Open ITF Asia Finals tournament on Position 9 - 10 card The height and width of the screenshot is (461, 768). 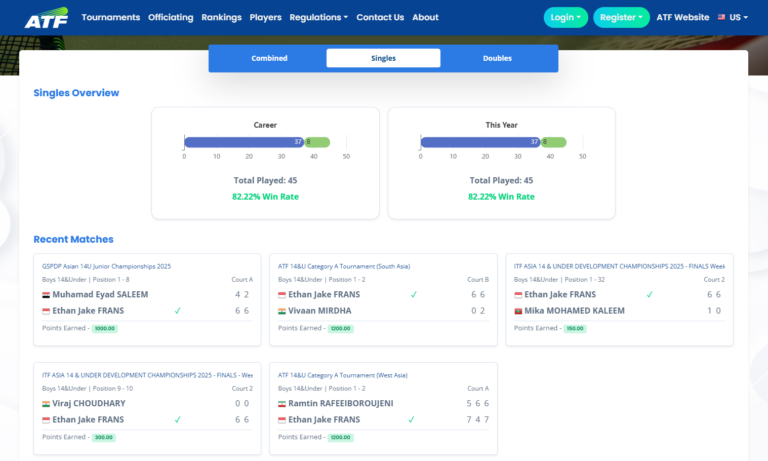(x=147, y=375)
